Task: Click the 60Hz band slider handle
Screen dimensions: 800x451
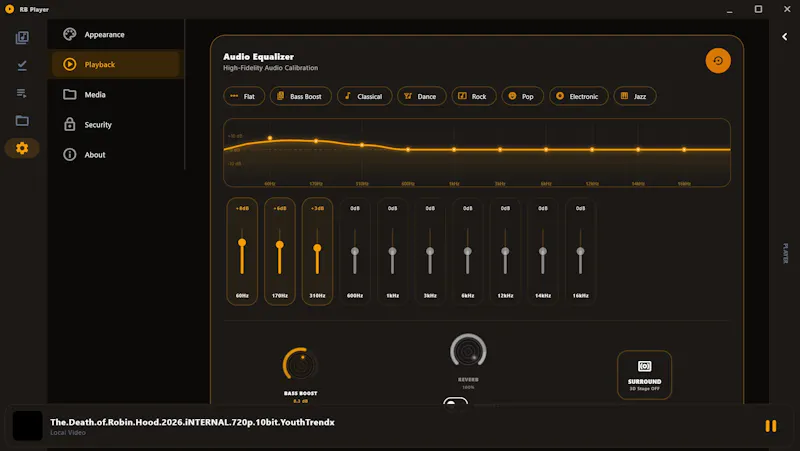Action: [x=242, y=243]
